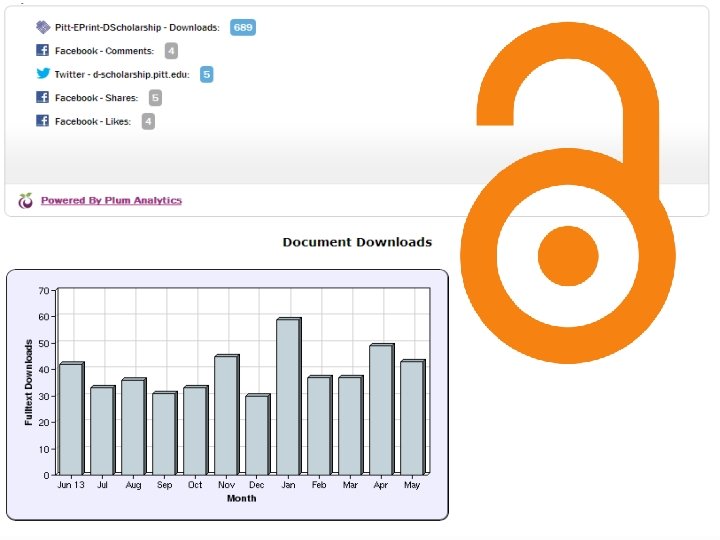Click the Feb bar in chart
This screenshot has width=720, height=540.
coord(320,425)
